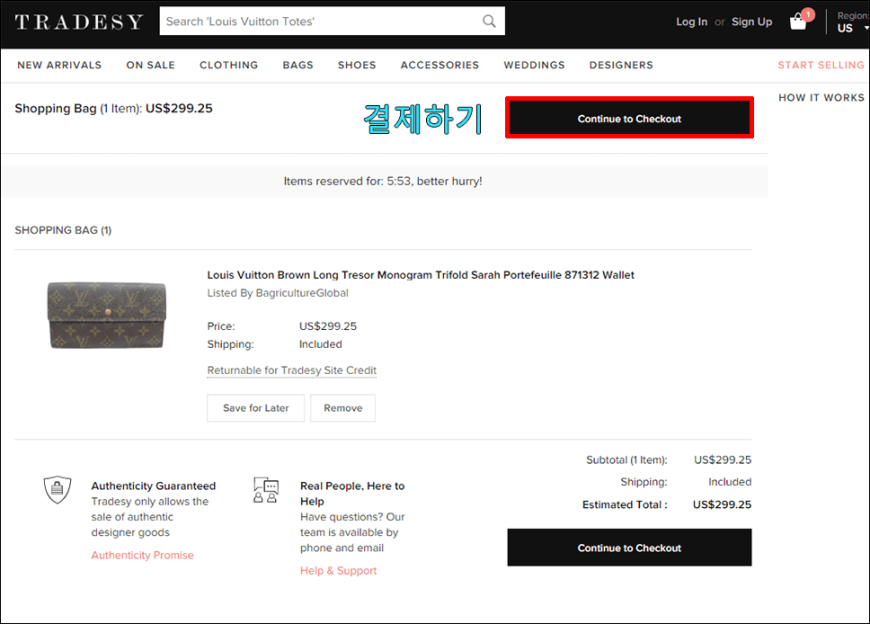Open New Arrivals menu
Image resolution: width=870 pixels, height=624 pixels.
pos(59,65)
